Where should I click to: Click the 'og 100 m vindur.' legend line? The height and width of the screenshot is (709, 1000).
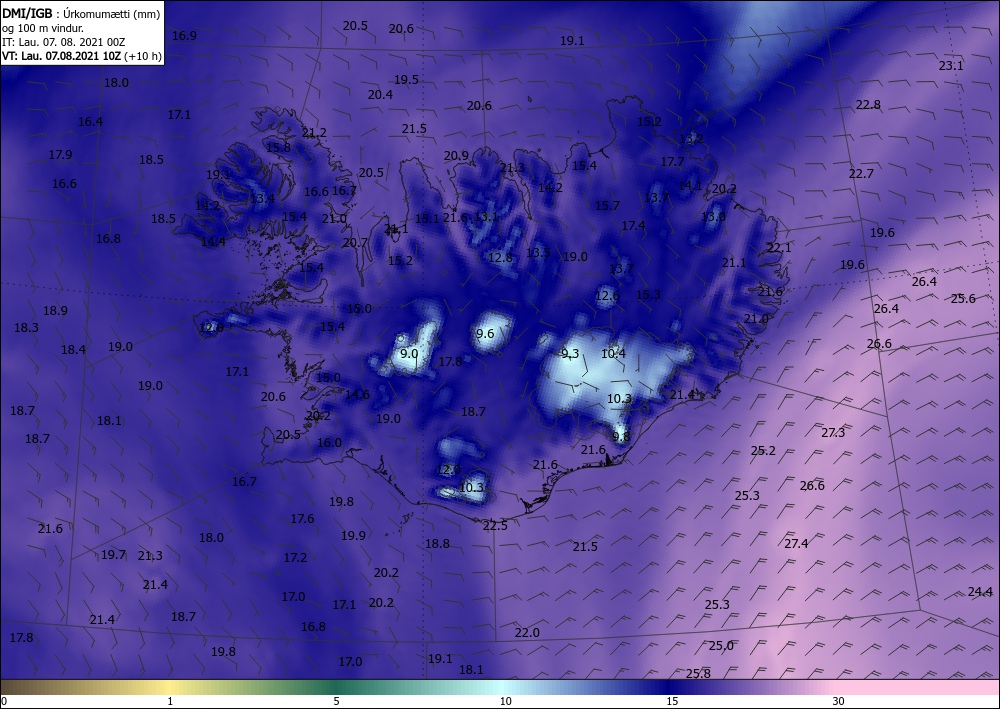(x=43, y=28)
